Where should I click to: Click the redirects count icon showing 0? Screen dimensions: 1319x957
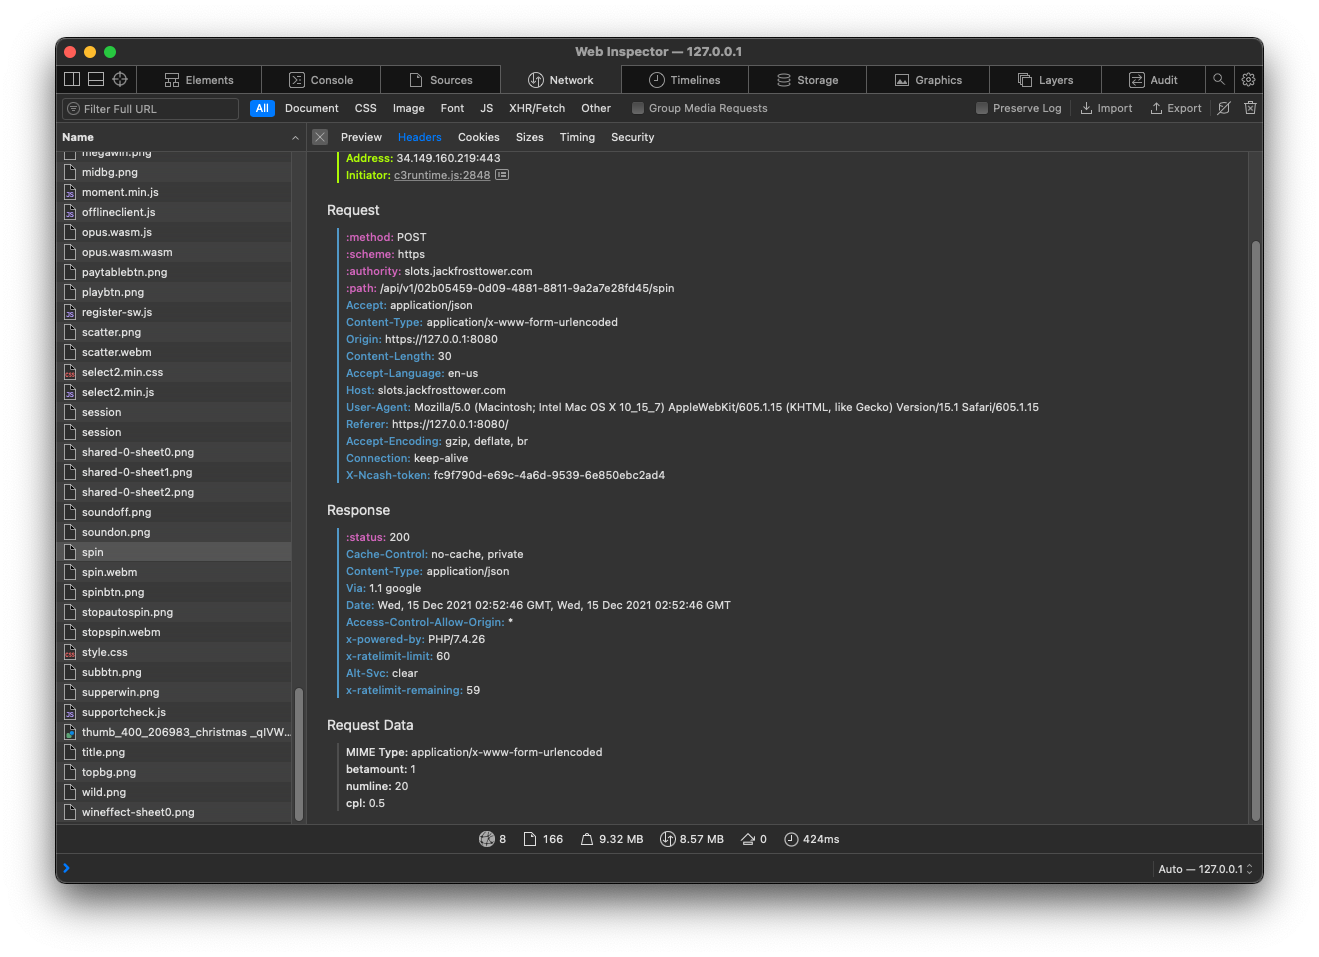748,839
